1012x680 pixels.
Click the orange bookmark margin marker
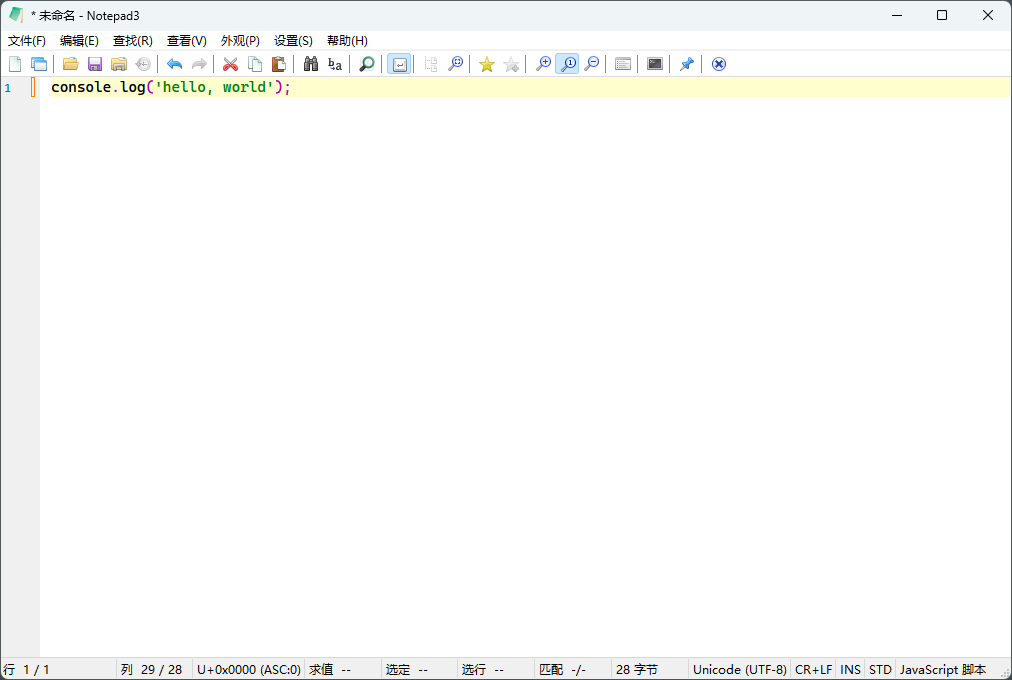click(x=33, y=87)
